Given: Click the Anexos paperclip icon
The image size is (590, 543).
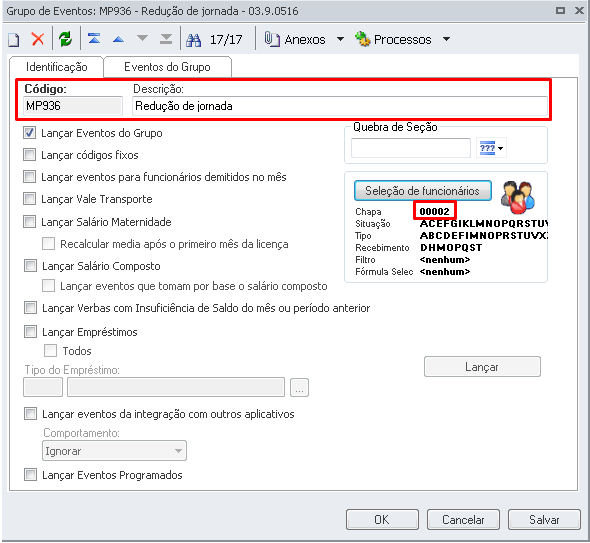Looking at the screenshot, I should click(x=272, y=40).
